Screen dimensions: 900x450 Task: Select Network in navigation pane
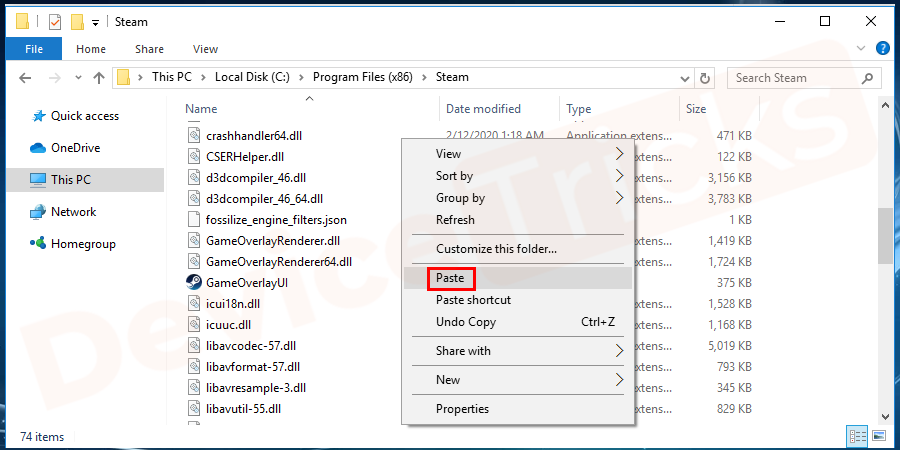(73, 212)
